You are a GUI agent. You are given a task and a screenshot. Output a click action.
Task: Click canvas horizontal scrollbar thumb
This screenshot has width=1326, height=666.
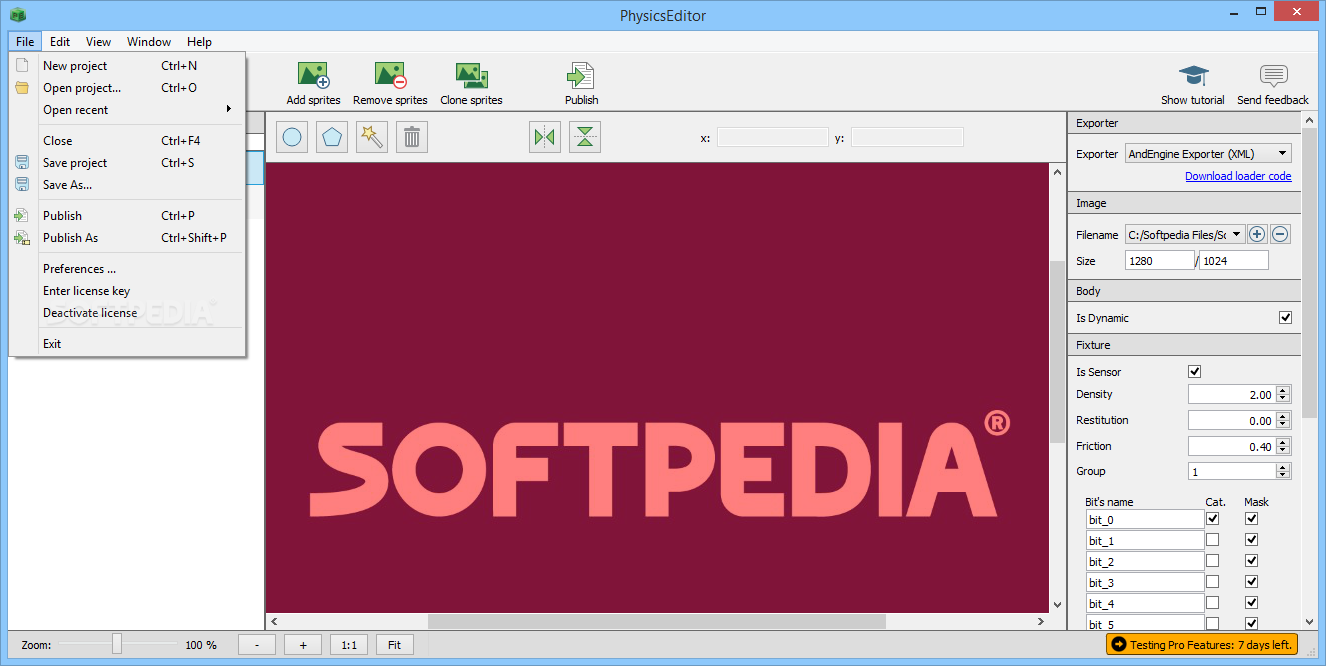[657, 621]
